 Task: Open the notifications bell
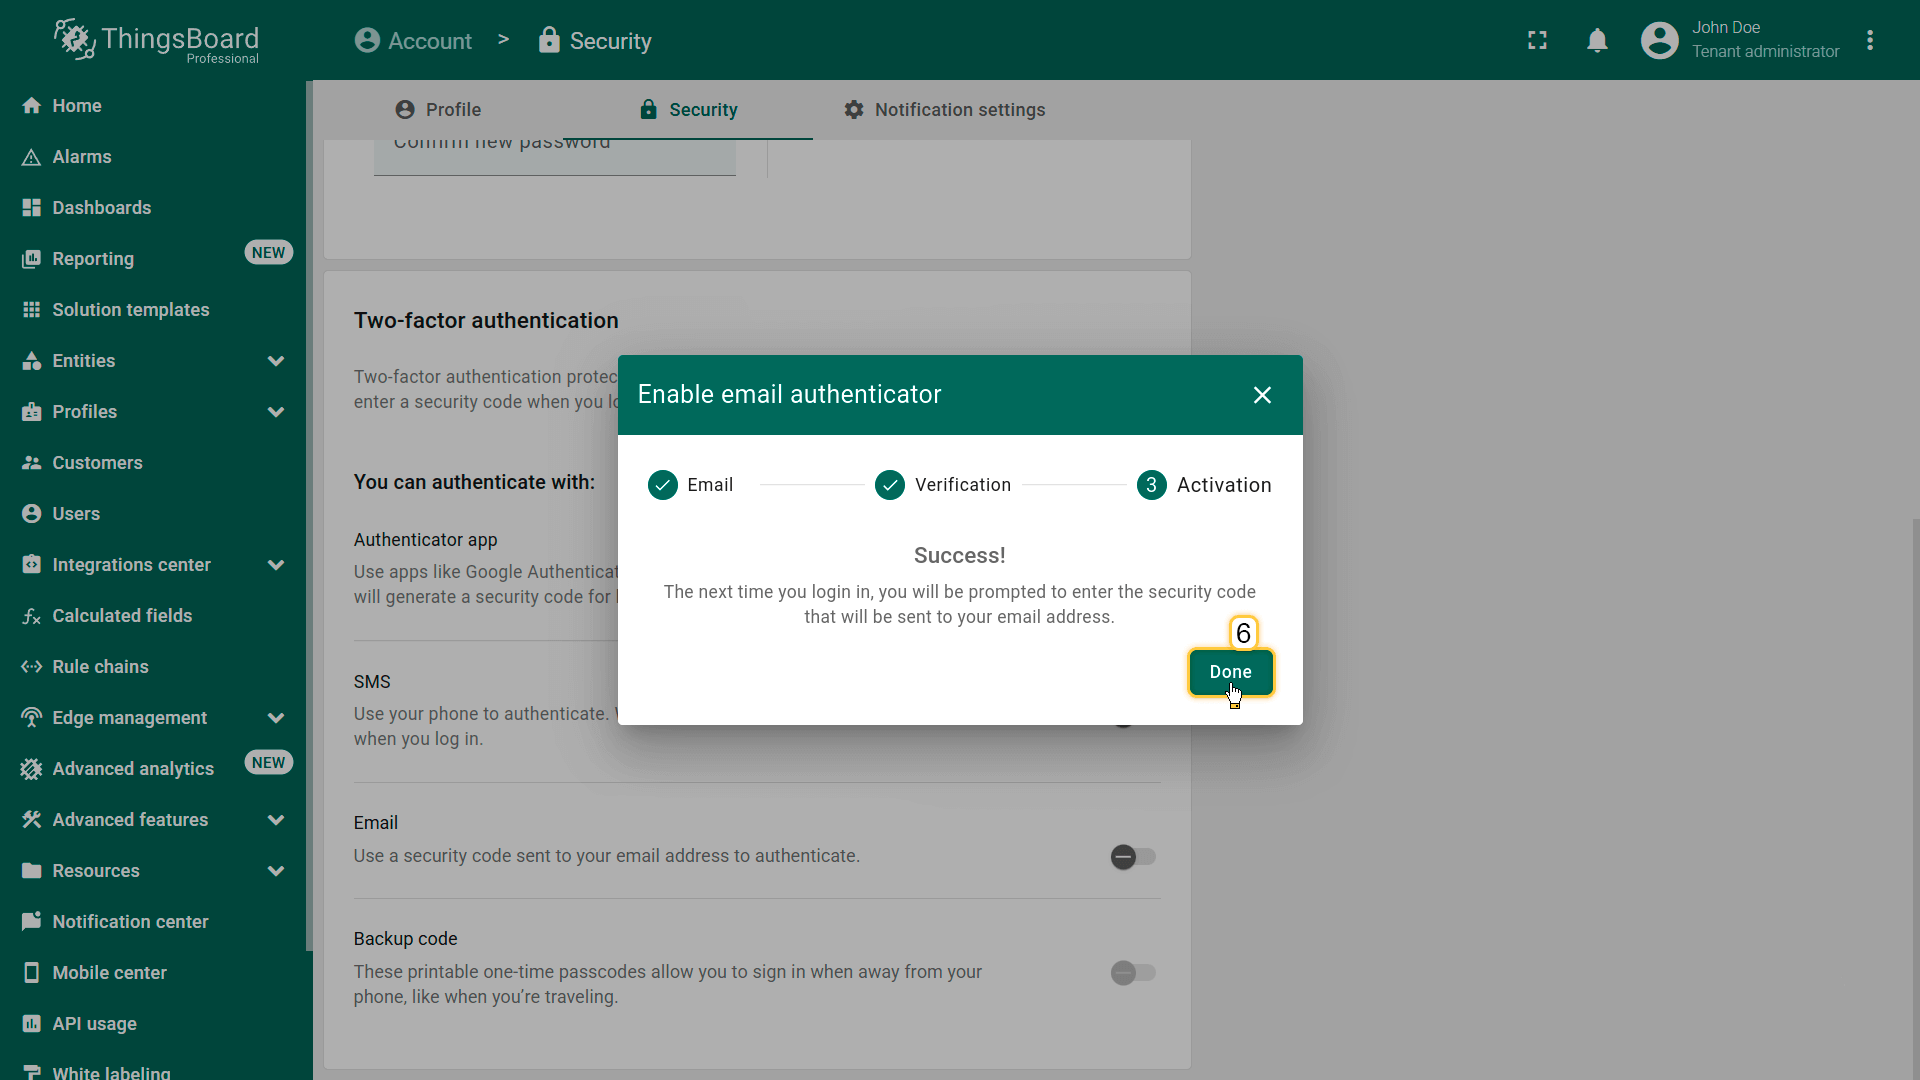point(1597,40)
